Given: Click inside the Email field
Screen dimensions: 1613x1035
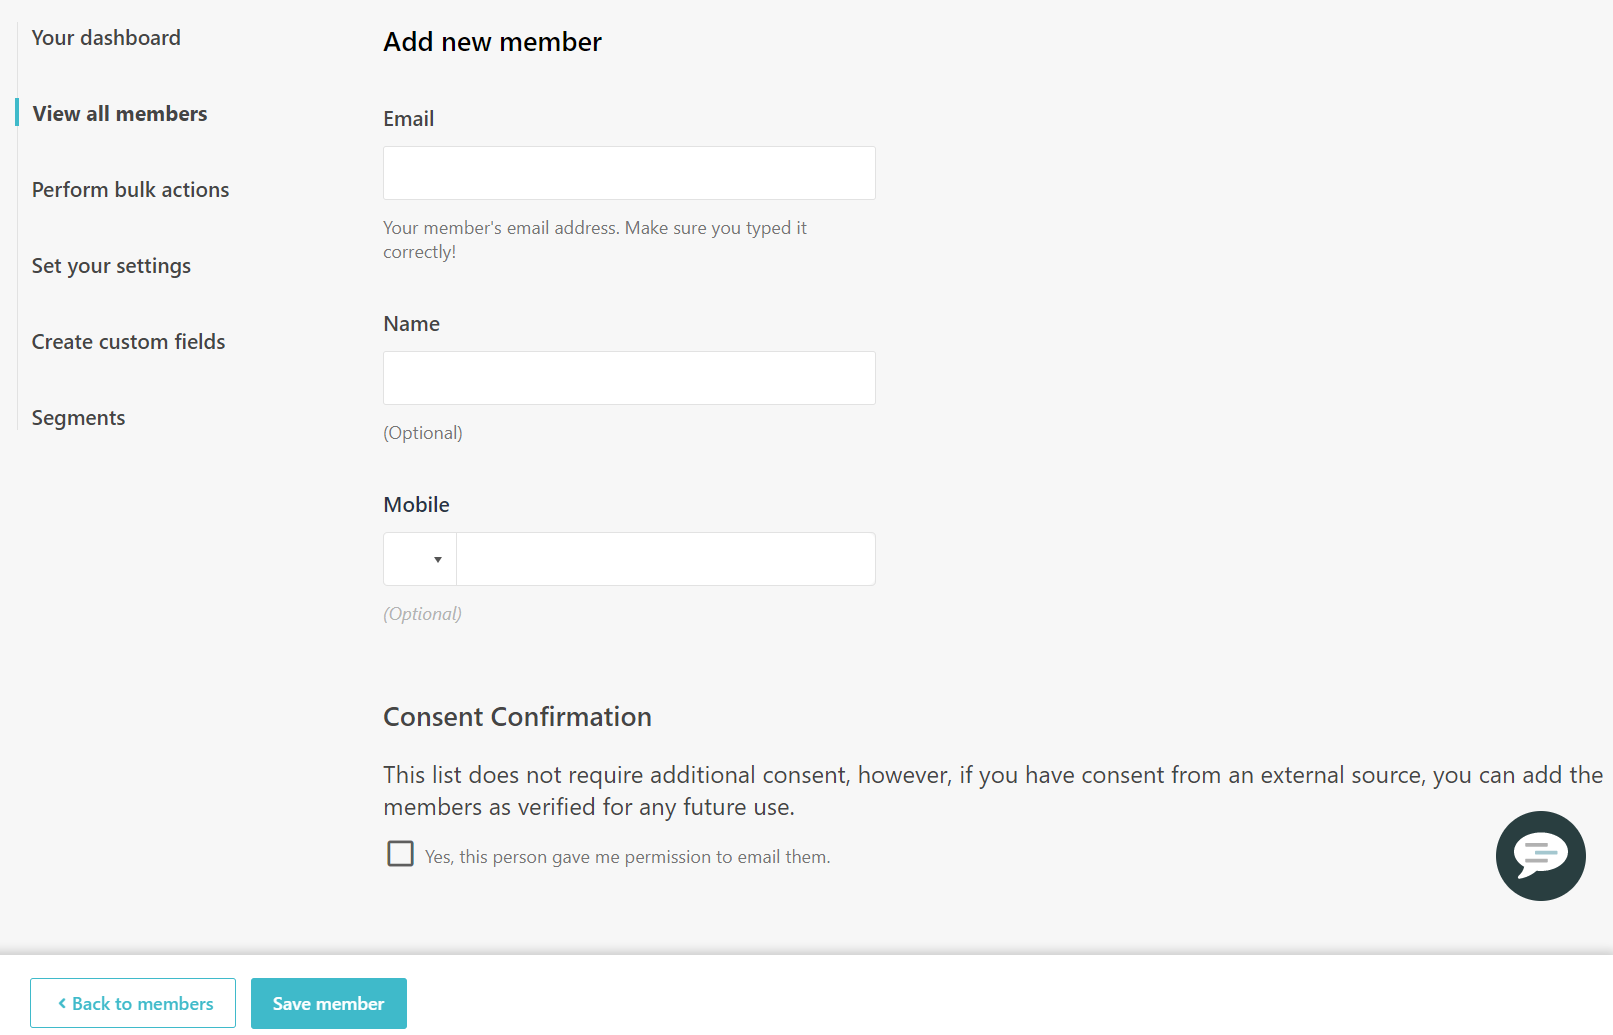Looking at the screenshot, I should point(628,172).
